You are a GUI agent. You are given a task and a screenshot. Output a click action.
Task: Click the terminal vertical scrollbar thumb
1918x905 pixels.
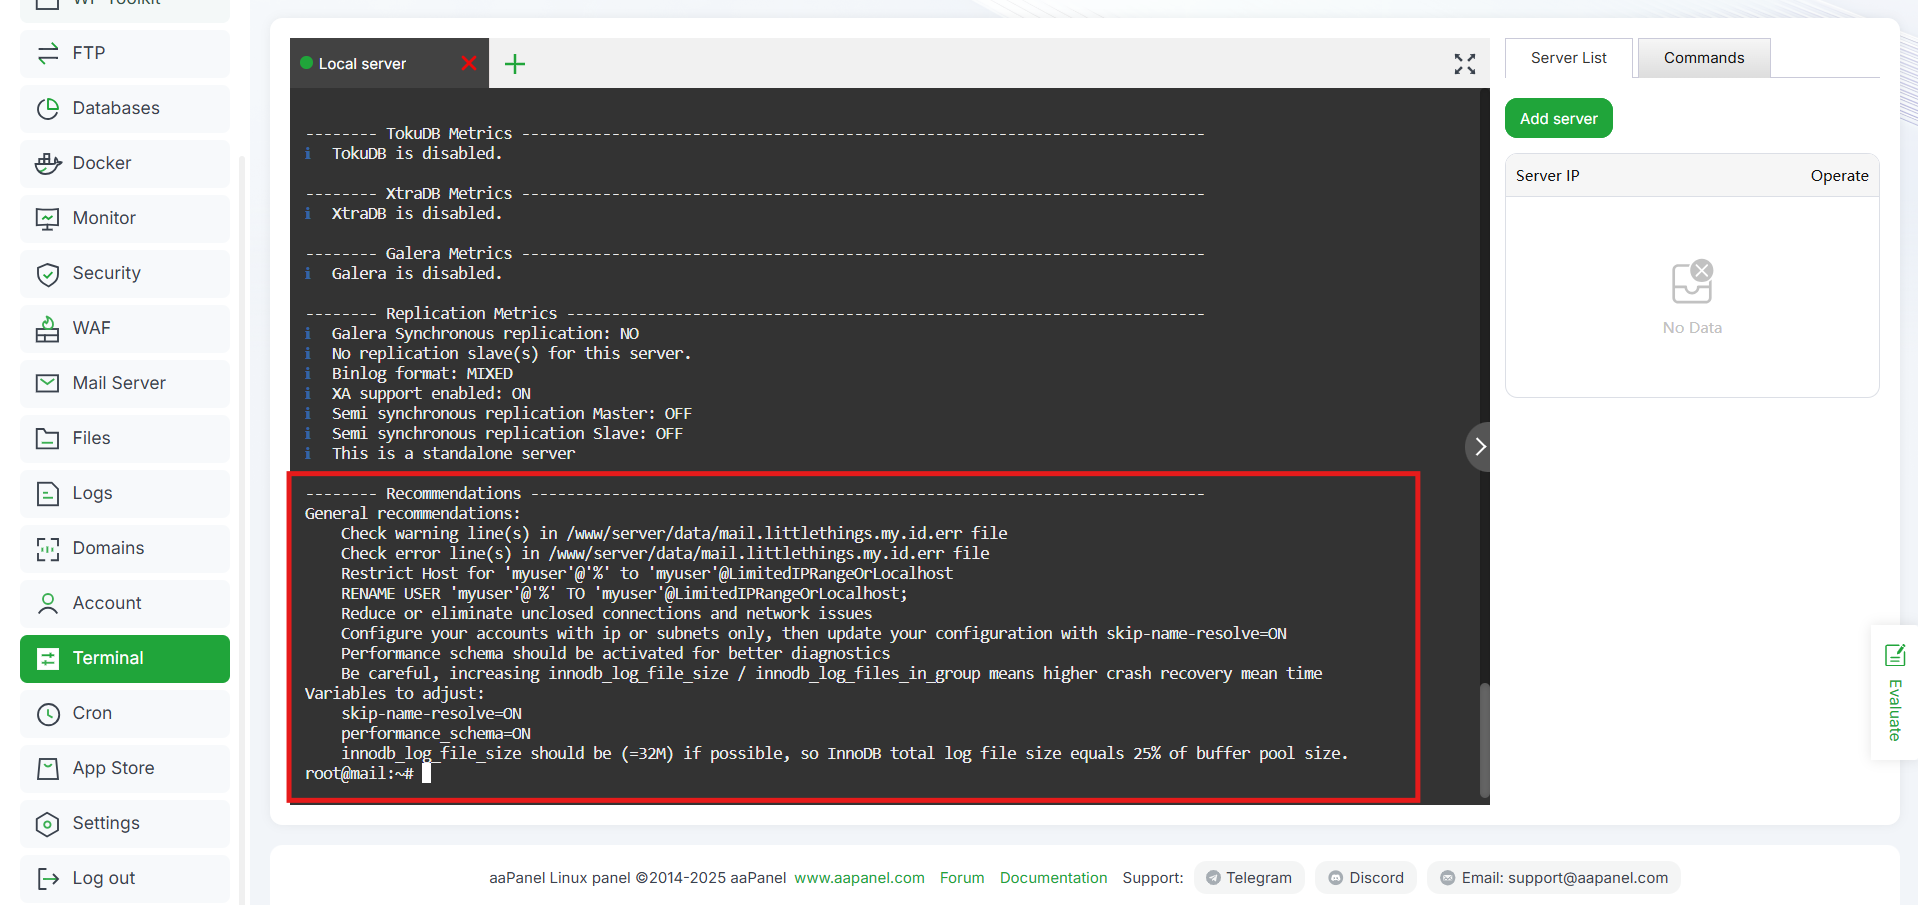pos(1484,740)
